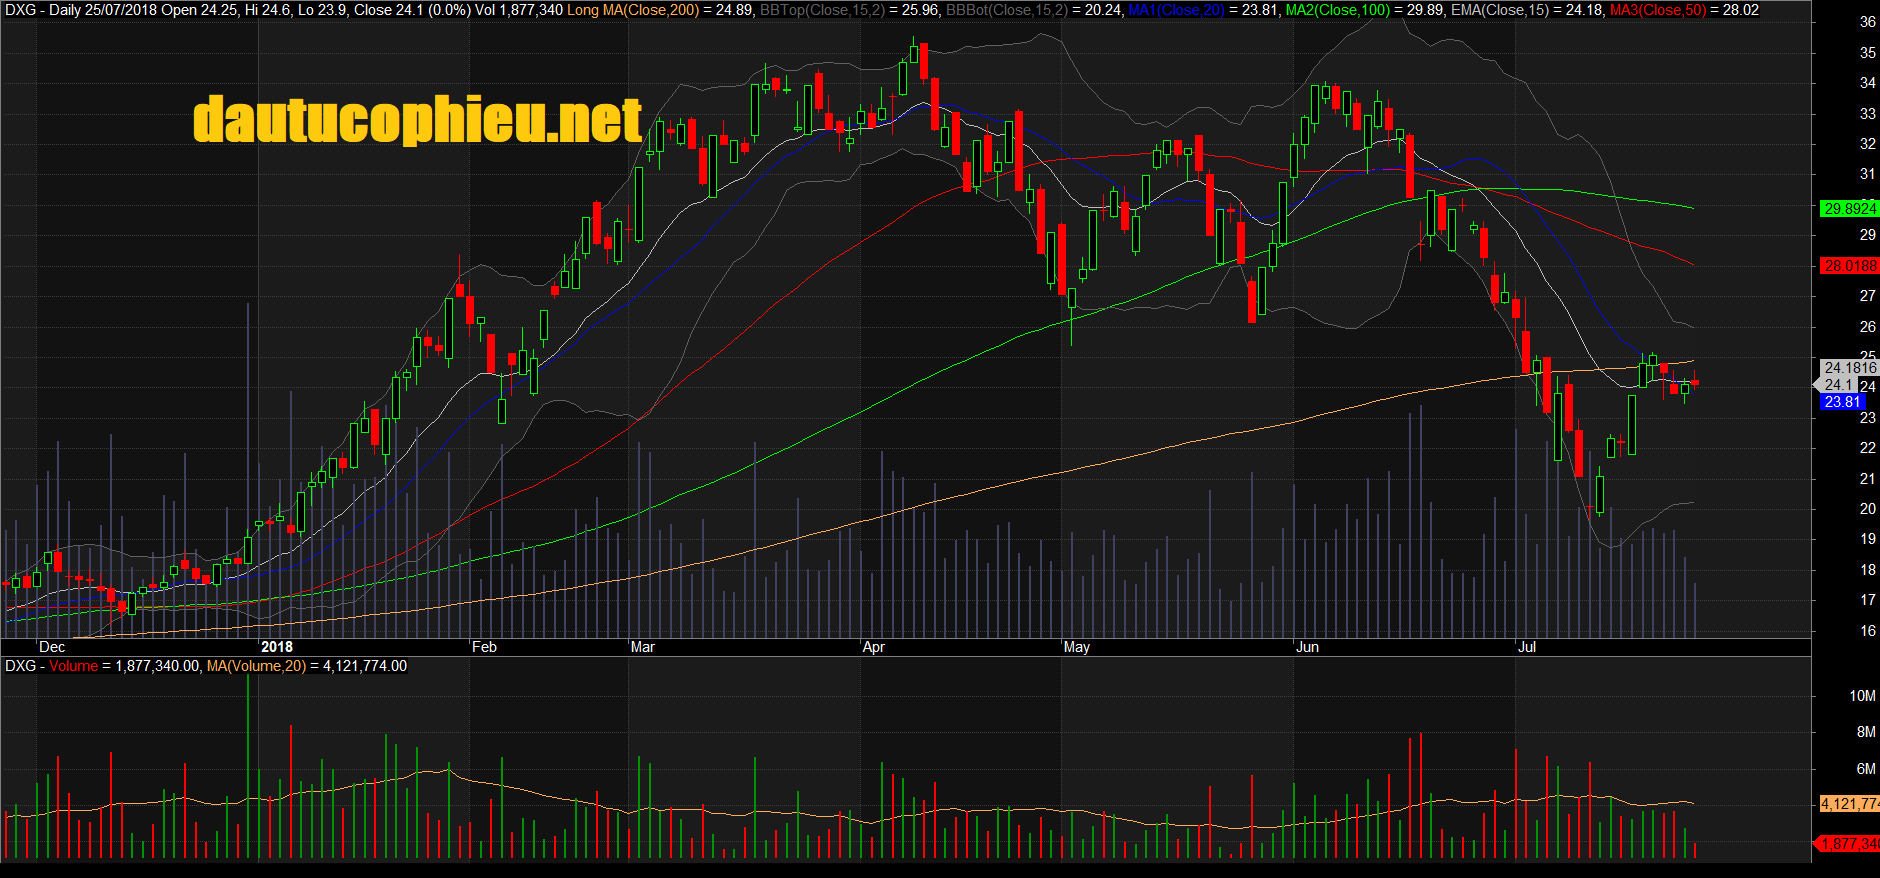Screen dimensions: 1880x878
Task: Click the grey 24.1816 price tag
Action: [1849, 367]
